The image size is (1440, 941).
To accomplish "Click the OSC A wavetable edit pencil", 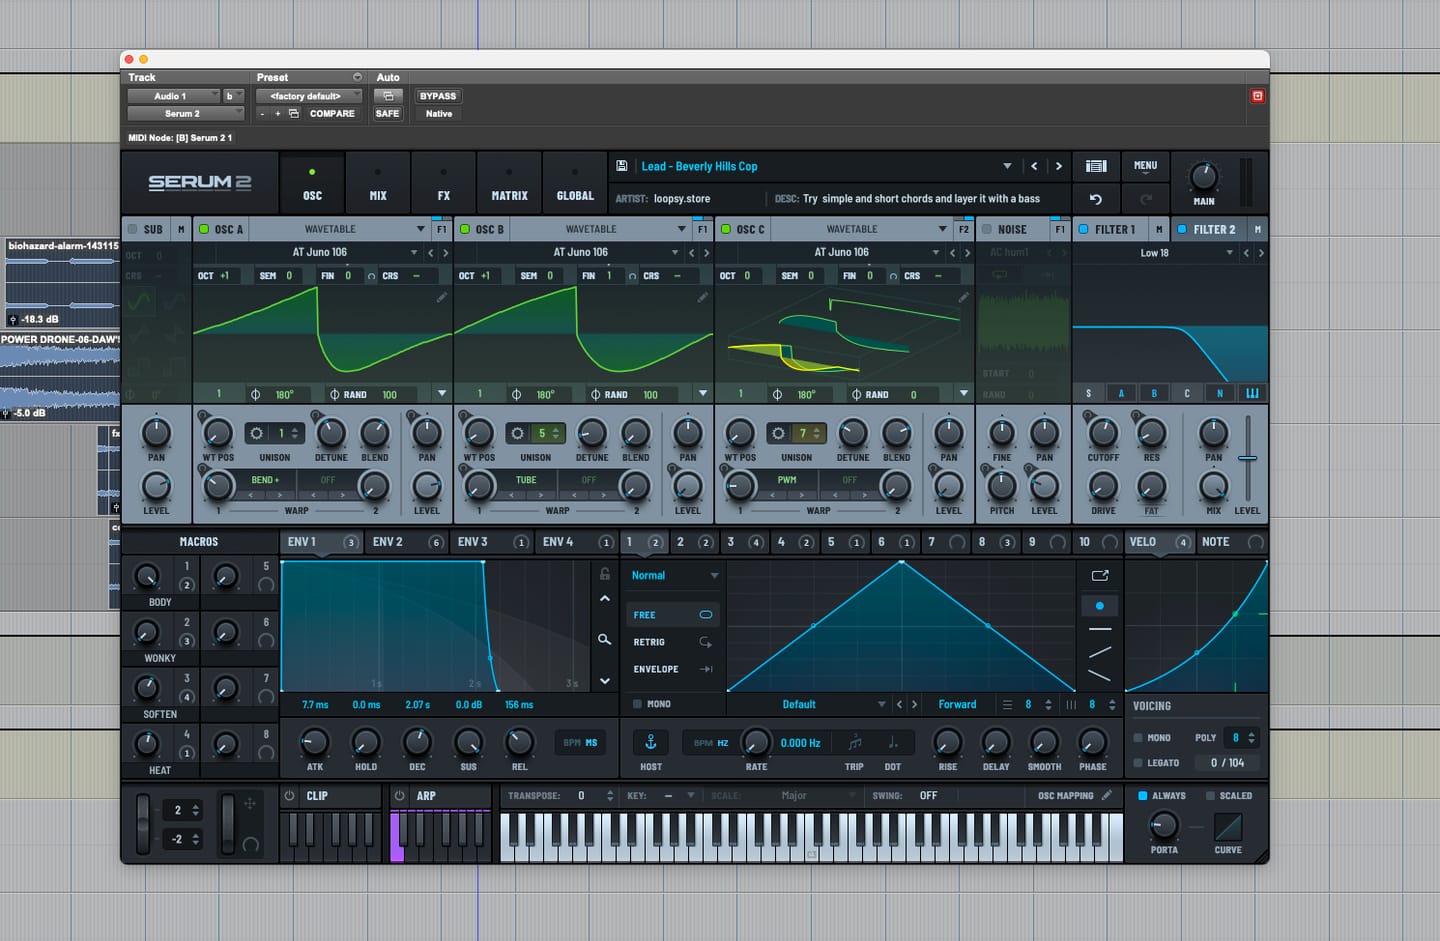I will (x=441, y=297).
